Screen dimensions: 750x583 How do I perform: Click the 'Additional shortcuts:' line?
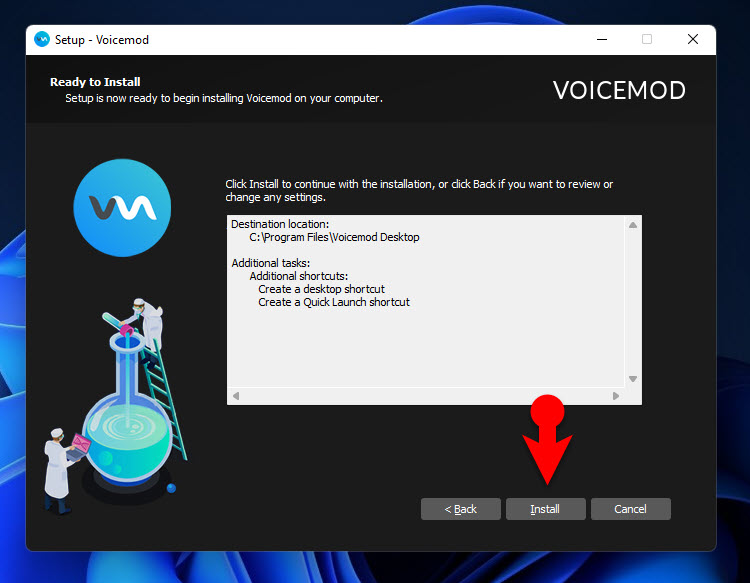point(298,276)
